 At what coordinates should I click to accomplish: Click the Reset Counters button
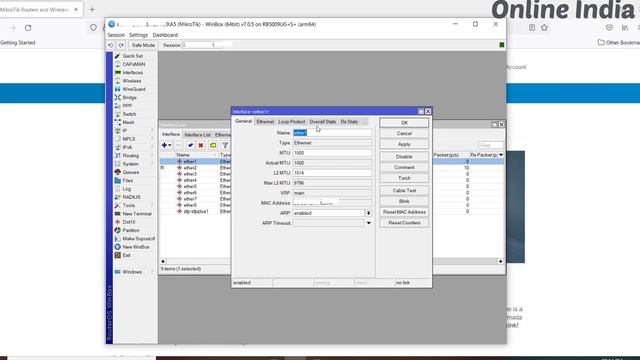404,223
